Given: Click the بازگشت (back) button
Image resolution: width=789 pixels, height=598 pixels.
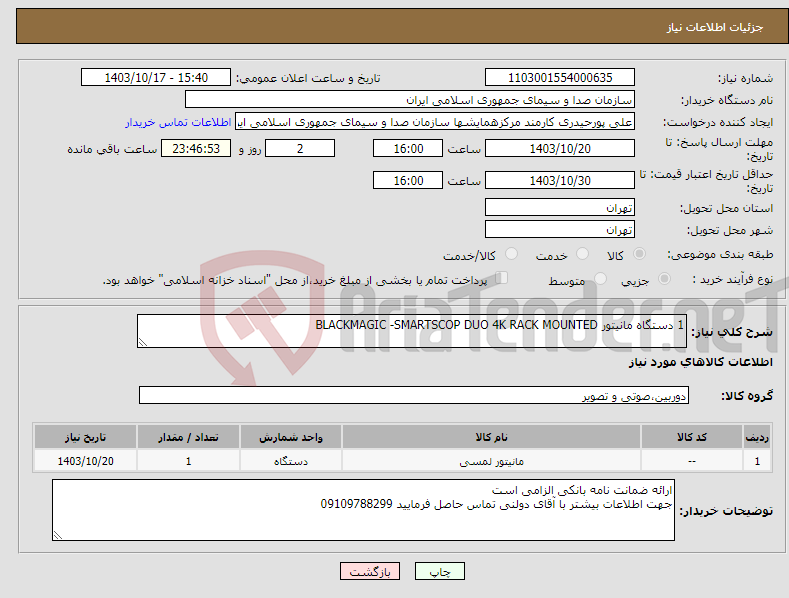Looking at the screenshot, I should click(370, 571).
